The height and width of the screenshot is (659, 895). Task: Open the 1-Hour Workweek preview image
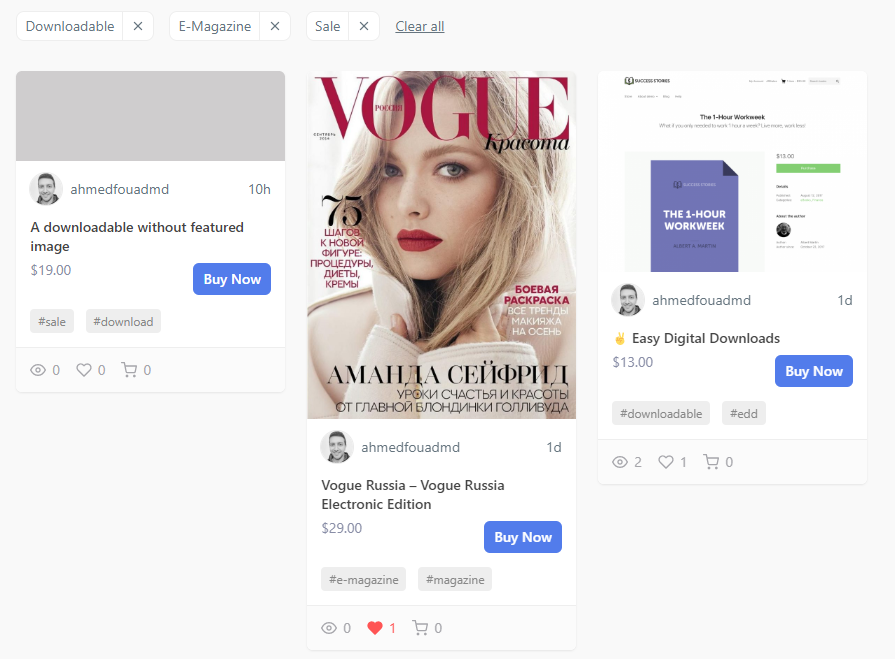pyautogui.click(x=732, y=172)
